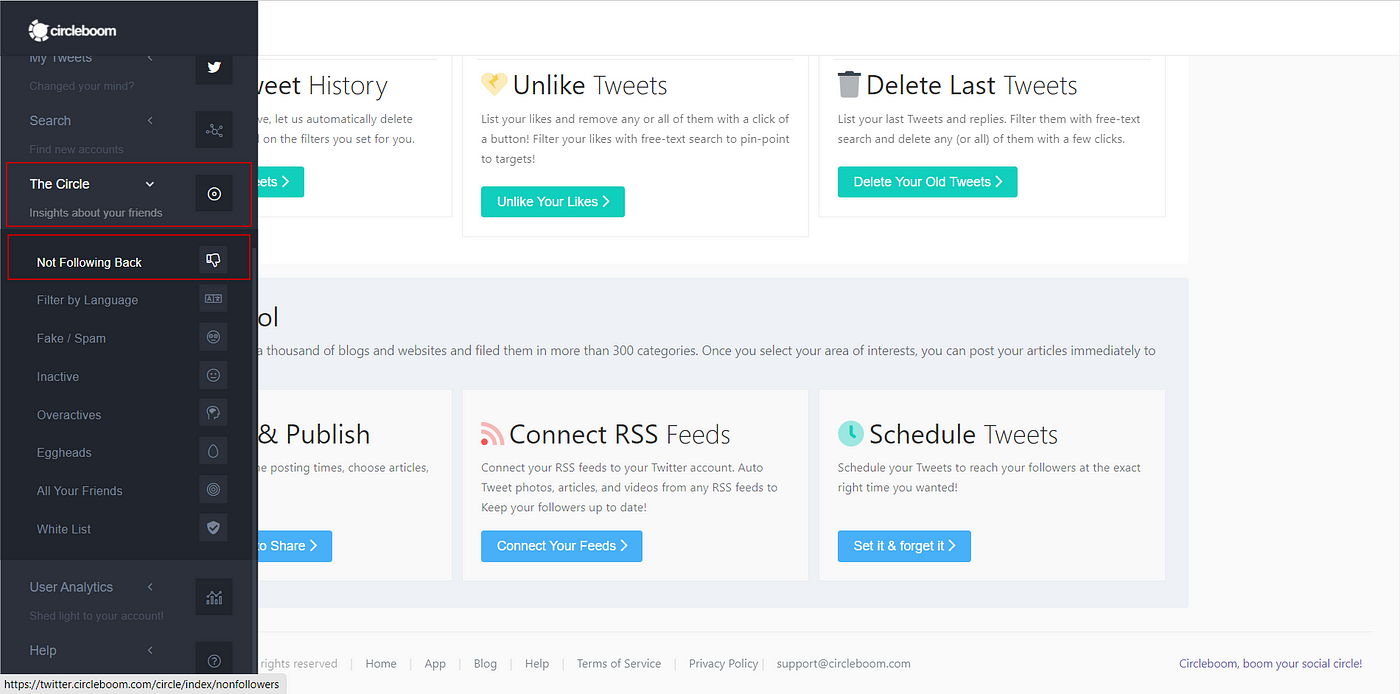Click the language icon for Filter by Language
This screenshot has height=694, width=1400.
213,298
